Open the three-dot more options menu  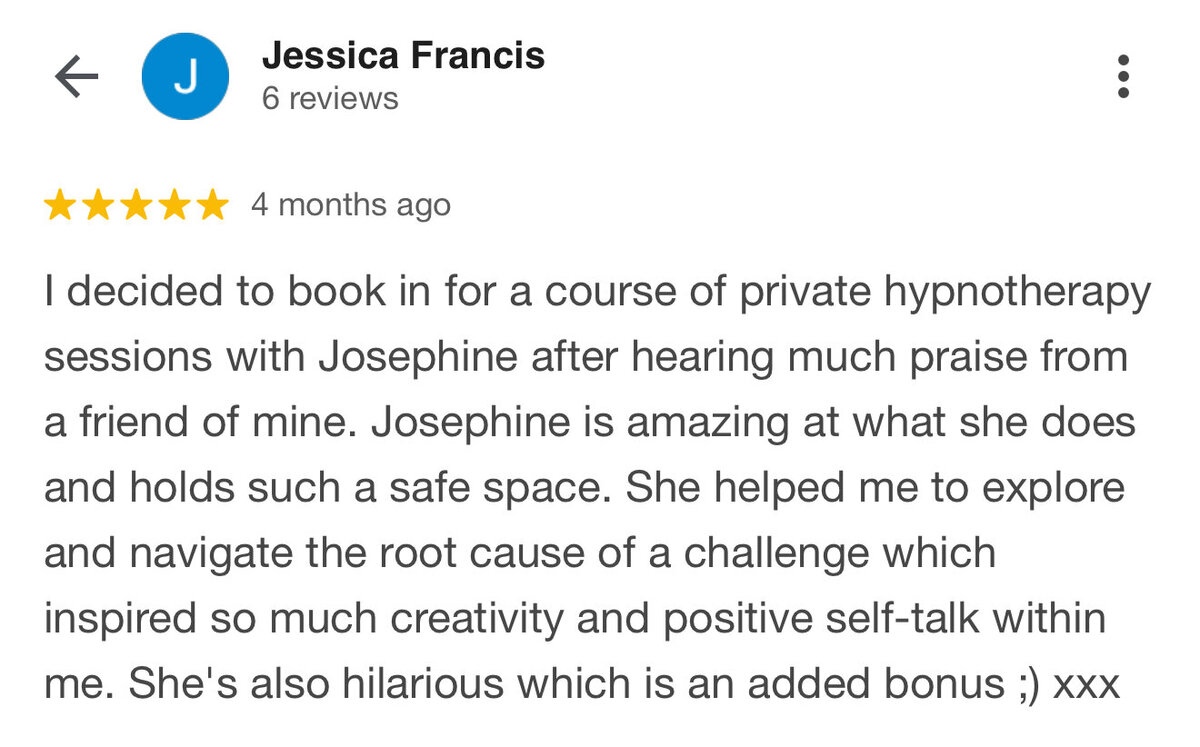(1123, 77)
